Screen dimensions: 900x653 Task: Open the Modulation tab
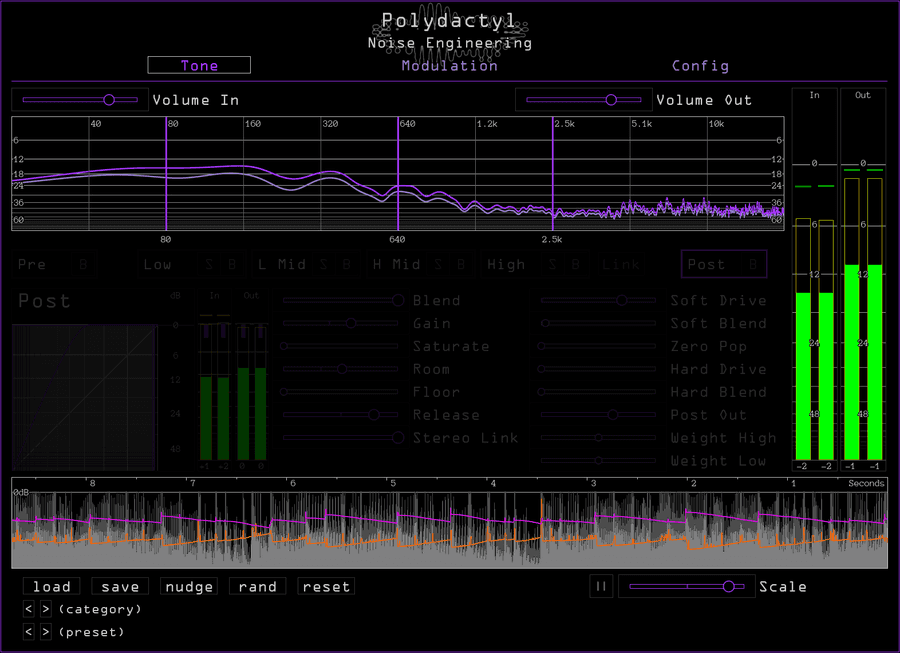(x=449, y=66)
